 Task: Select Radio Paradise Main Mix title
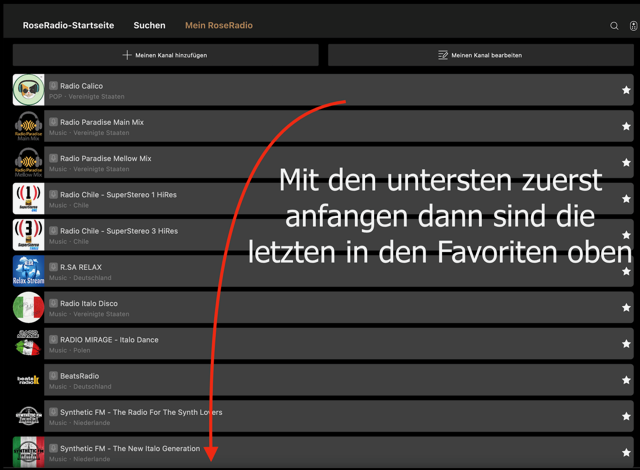(102, 122)
